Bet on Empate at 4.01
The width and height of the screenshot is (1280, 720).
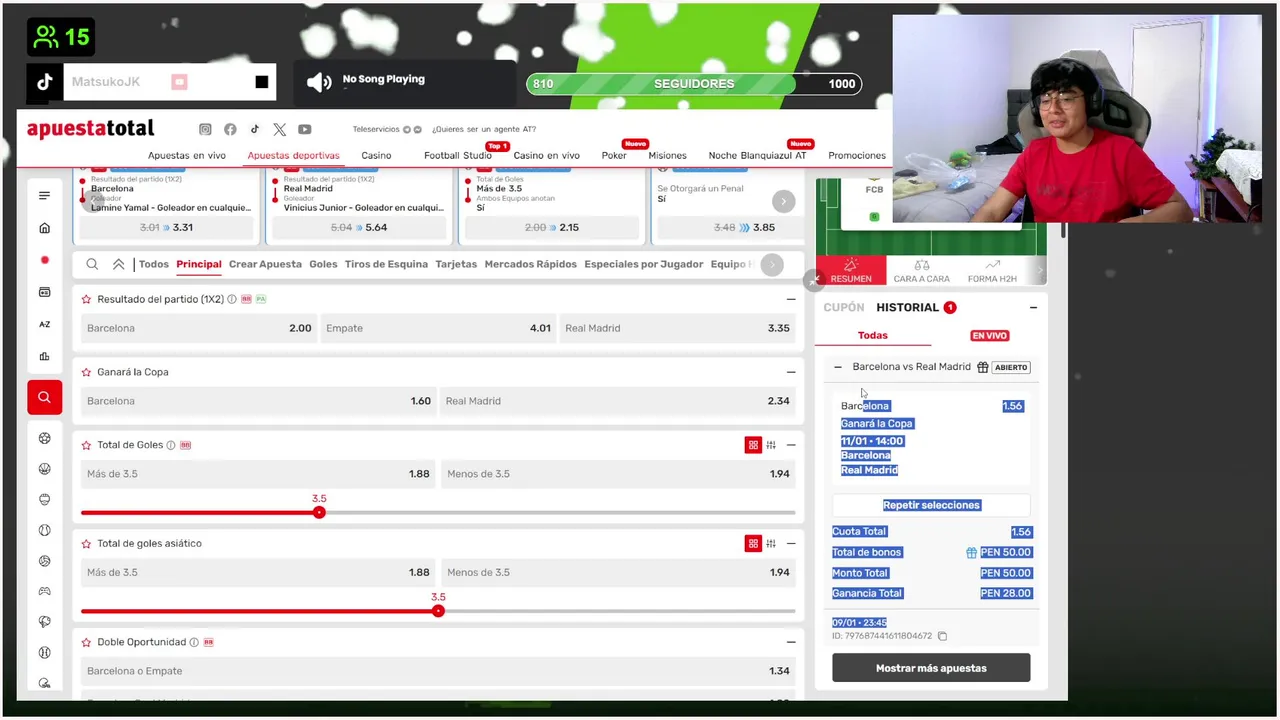pos(438,328)
